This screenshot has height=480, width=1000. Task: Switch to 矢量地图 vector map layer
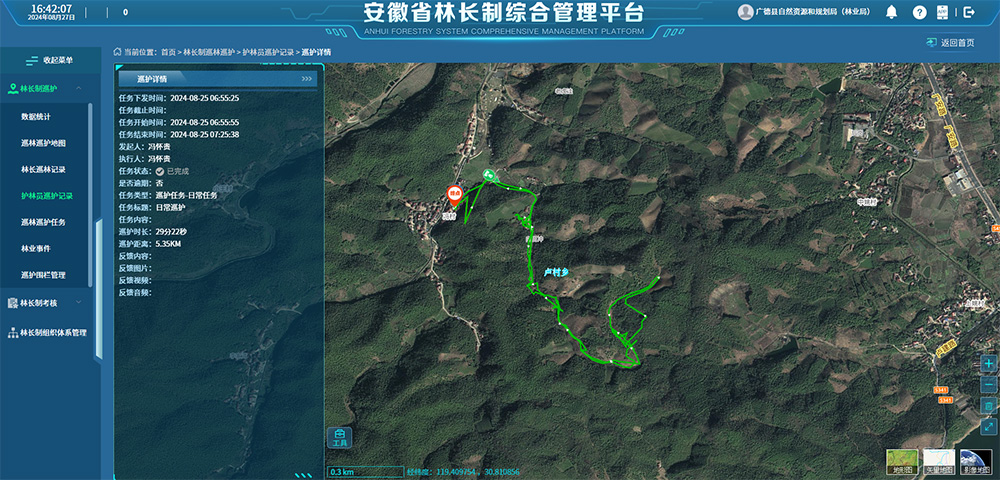pyautogui.click(x=938, y=460)
